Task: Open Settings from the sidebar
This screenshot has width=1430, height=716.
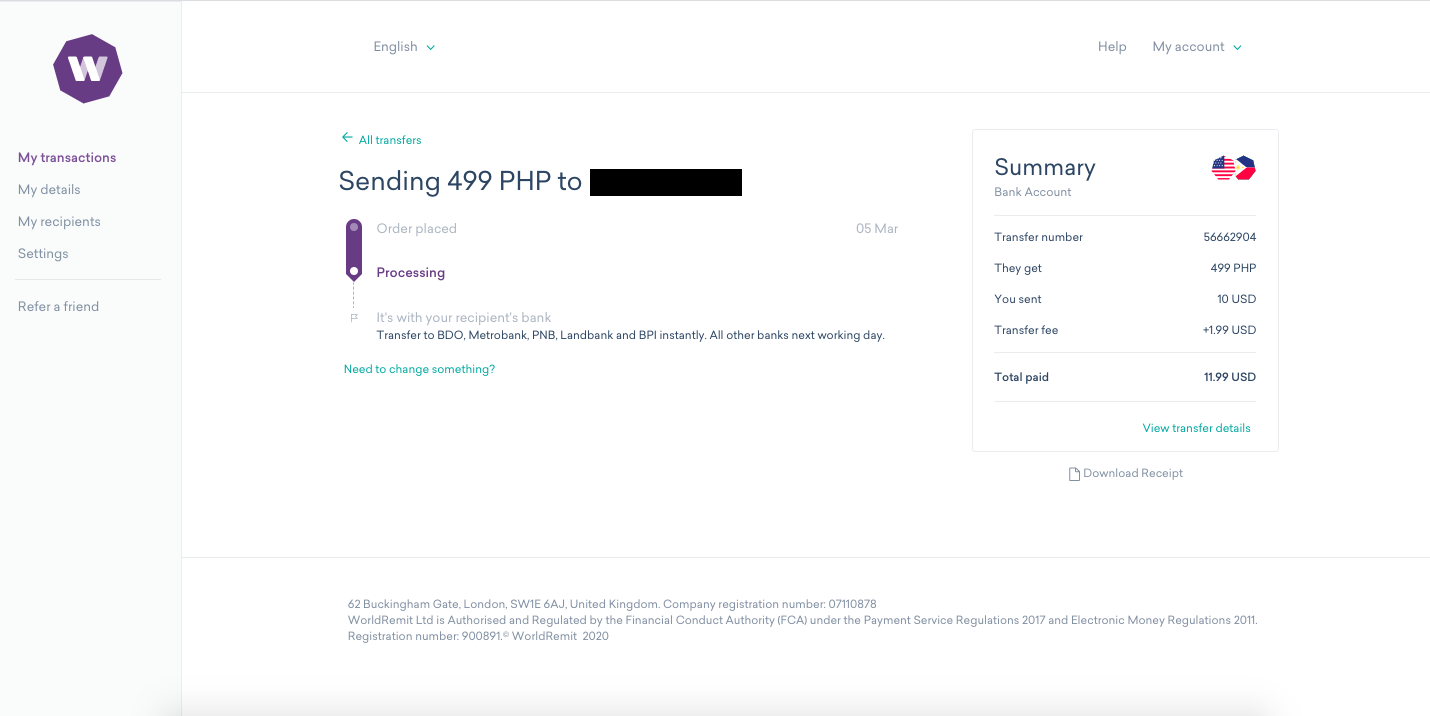Action: pos(43,253)
